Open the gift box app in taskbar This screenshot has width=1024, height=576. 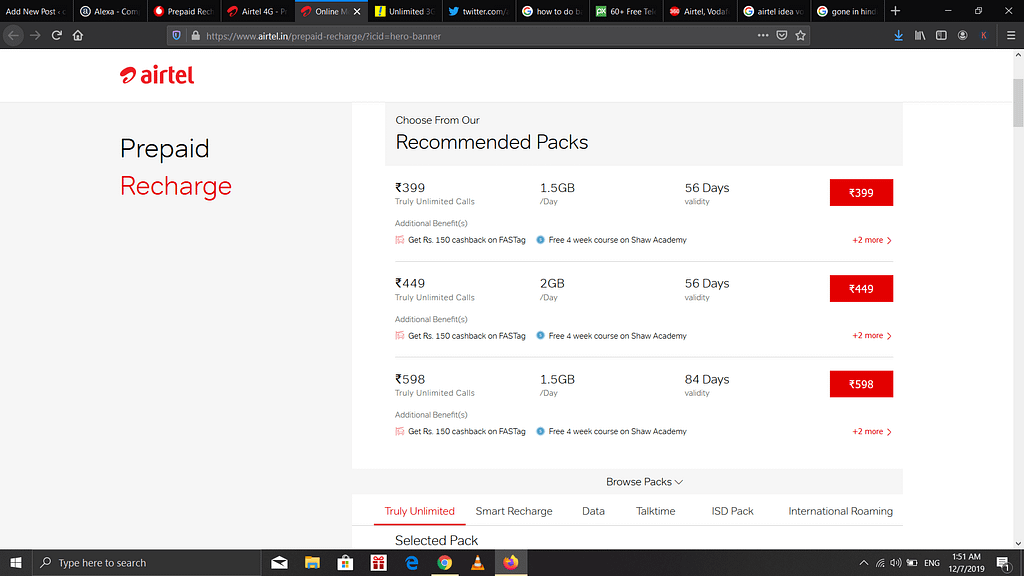point(379,562)
